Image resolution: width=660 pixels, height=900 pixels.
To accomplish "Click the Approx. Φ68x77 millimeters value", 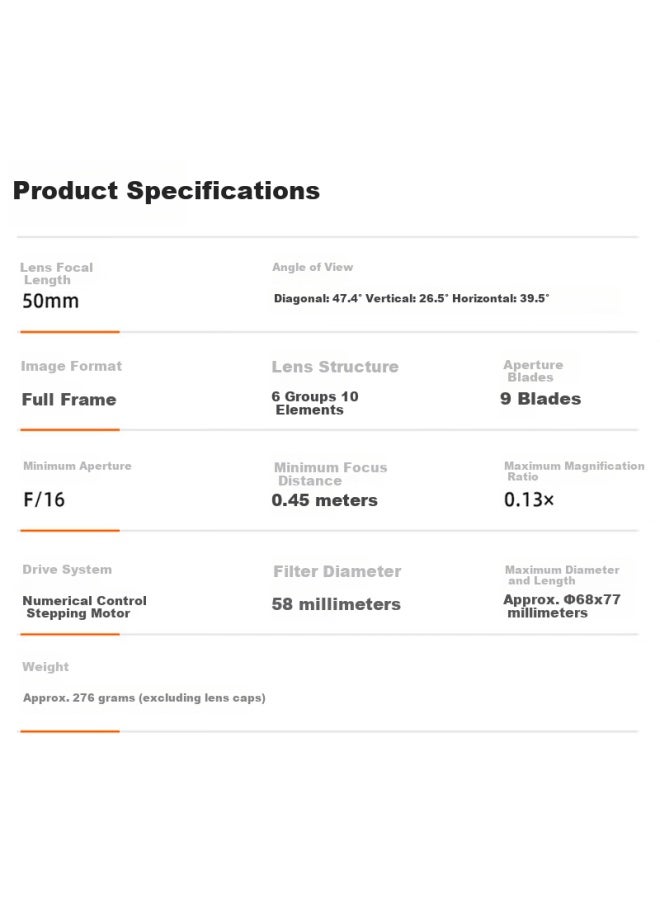I will pos(562,606).
